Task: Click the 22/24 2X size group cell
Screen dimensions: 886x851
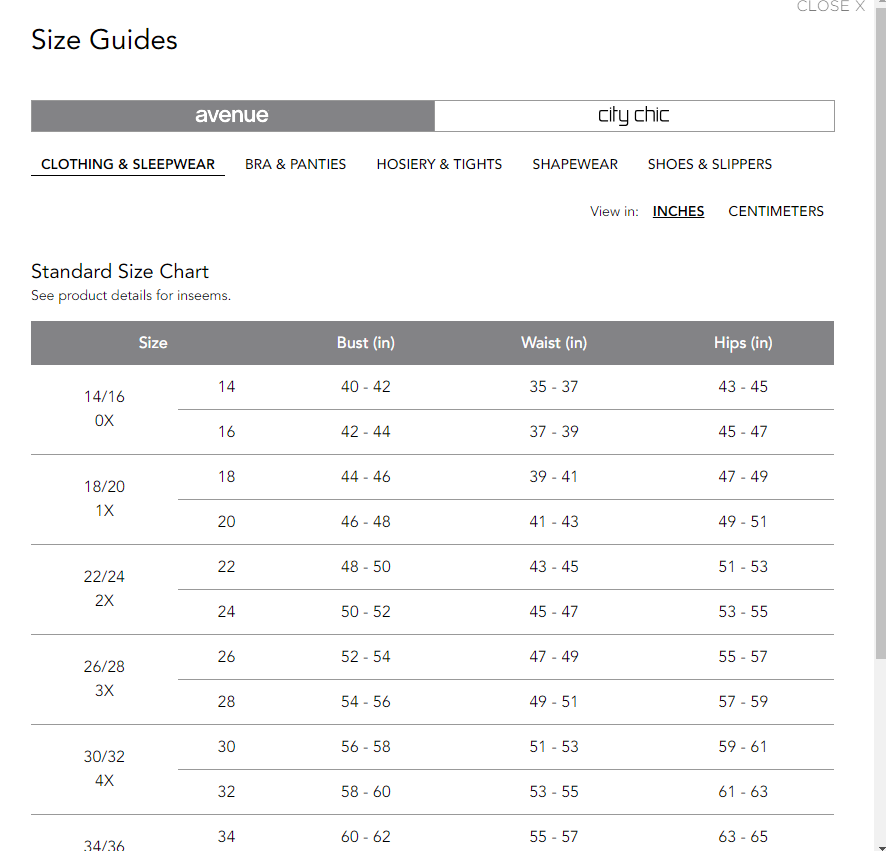Action: click(105, 589)
